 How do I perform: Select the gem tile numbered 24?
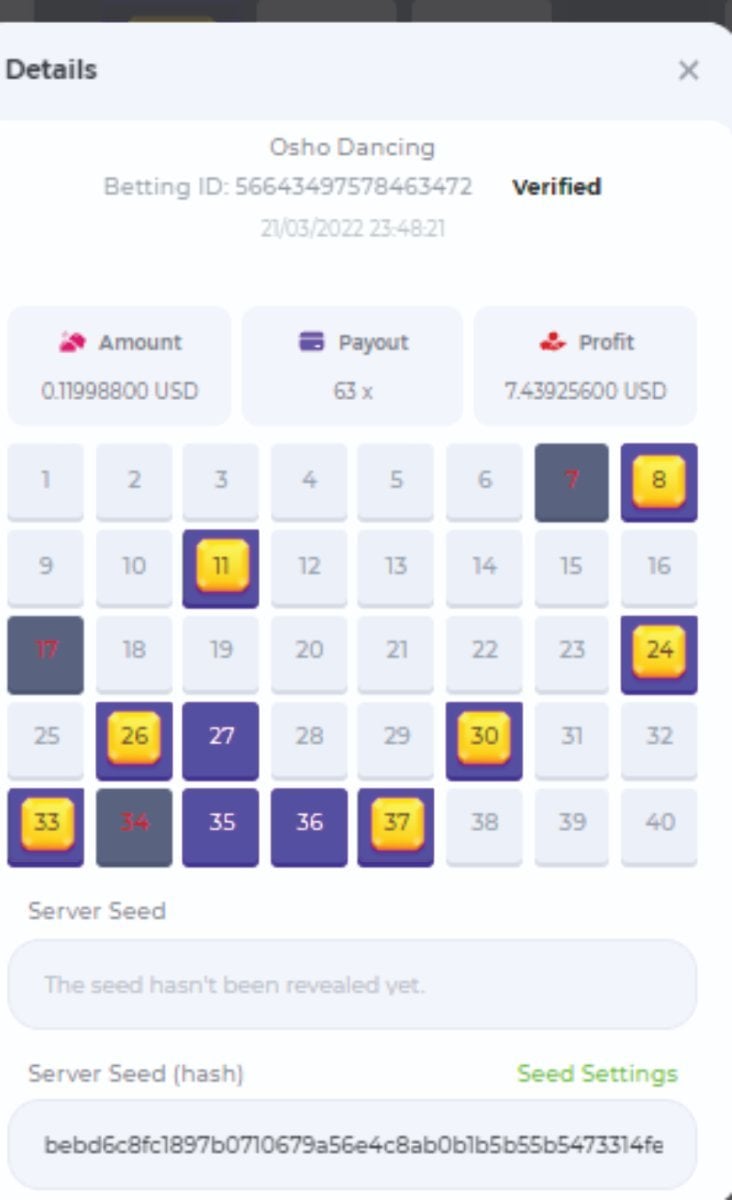pyautogui.click(x=659, y=651)
